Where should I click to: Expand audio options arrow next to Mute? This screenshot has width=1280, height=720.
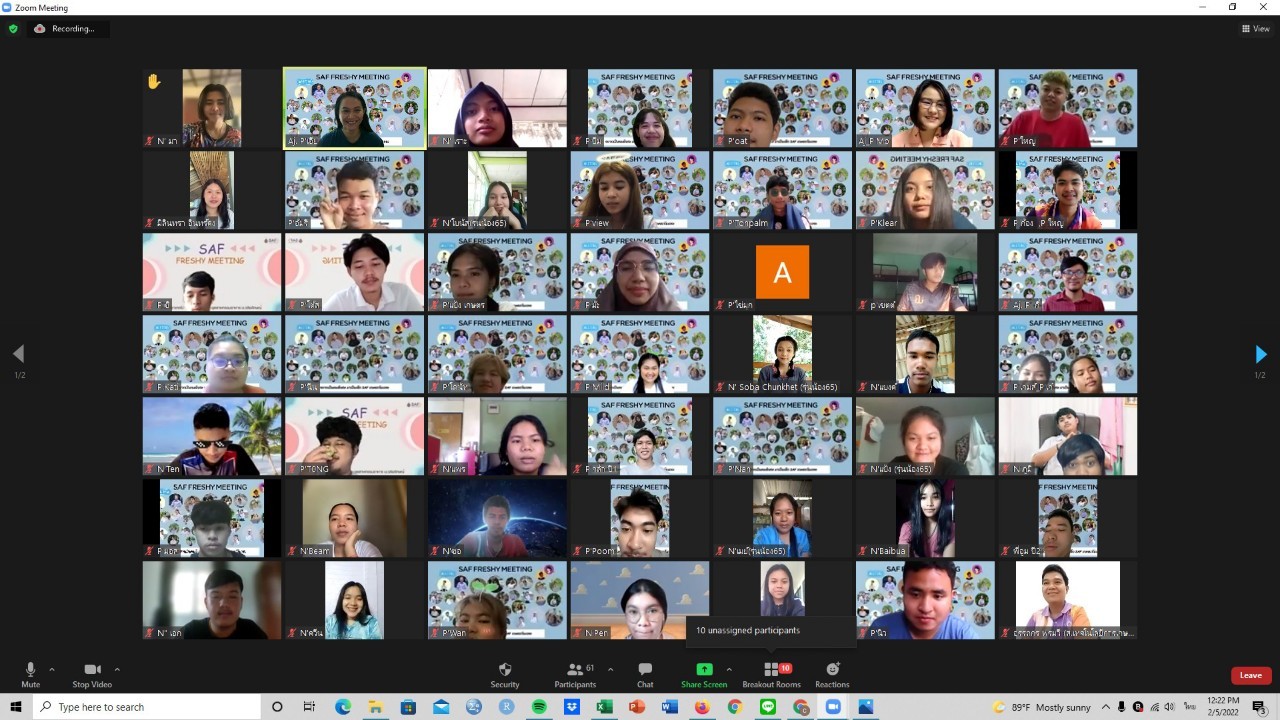tap(52, 670)
